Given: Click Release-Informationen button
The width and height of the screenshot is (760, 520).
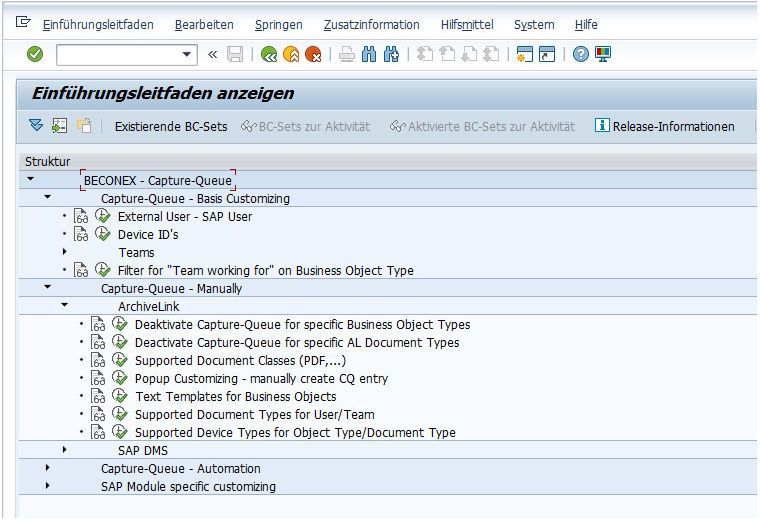Looking at the screenshot, I should (x=665, y=126).
